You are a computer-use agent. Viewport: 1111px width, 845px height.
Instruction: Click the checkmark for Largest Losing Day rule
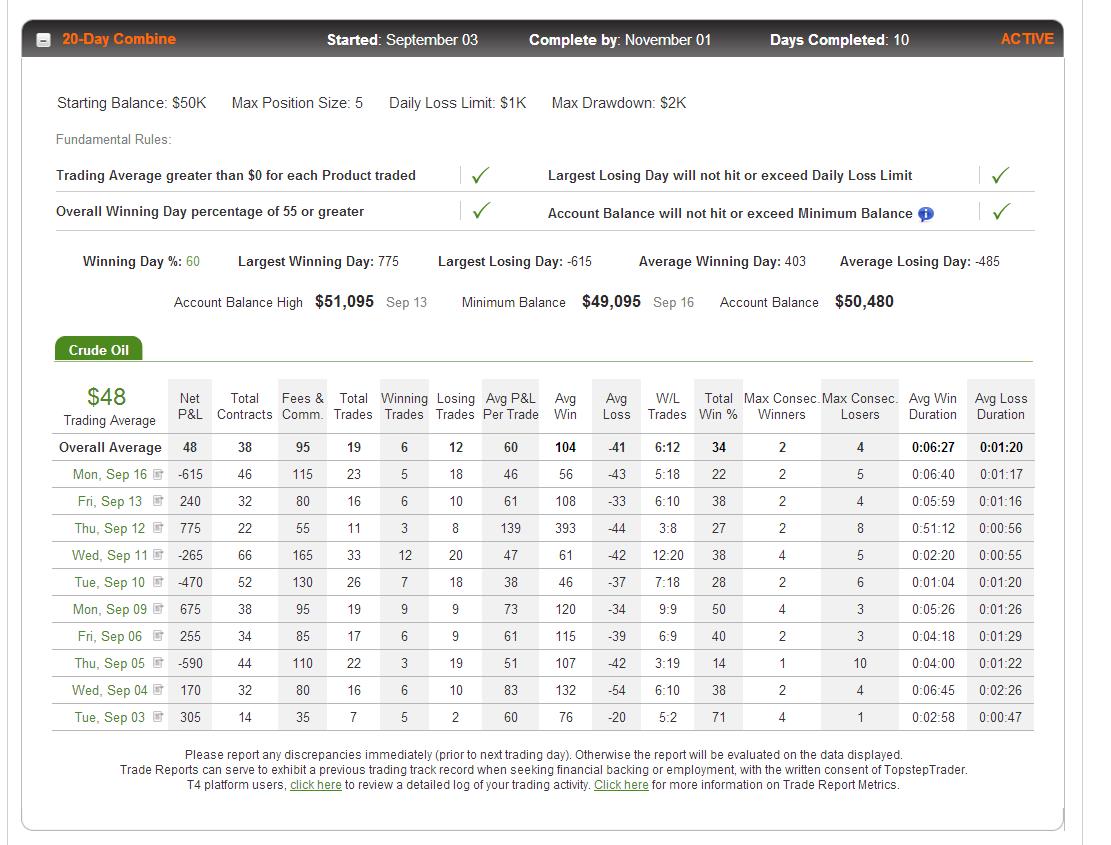click(1000, 175)
